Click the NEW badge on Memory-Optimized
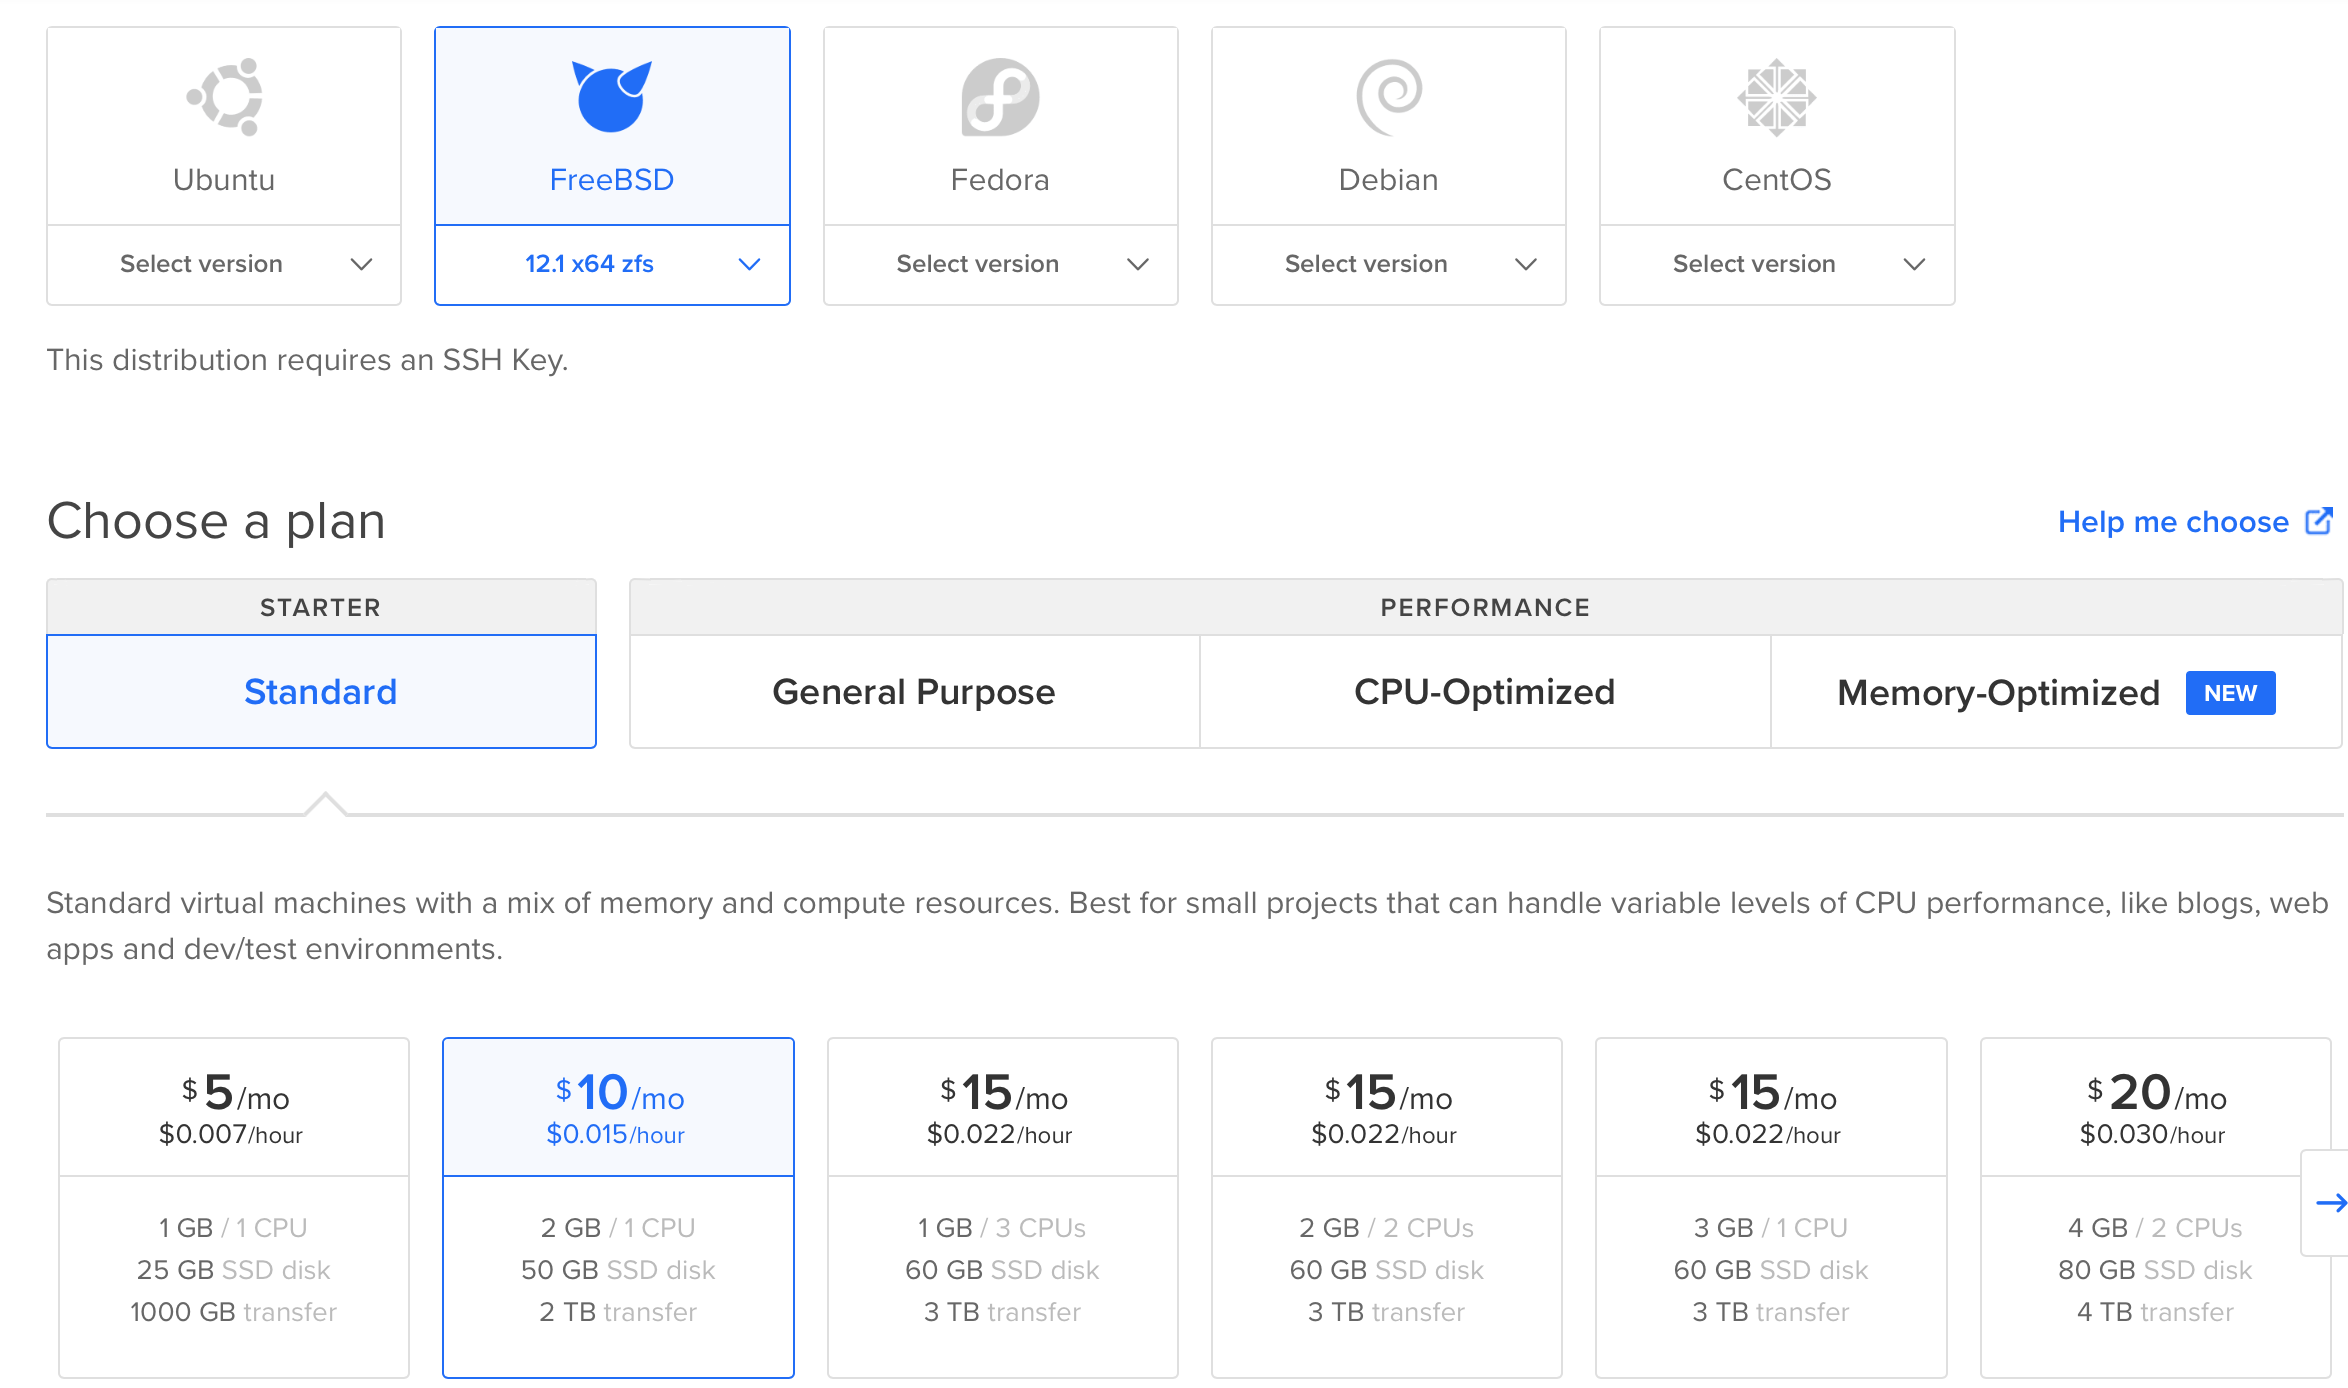This screenshot has height=1388, width=2348. click(2230, 693)
